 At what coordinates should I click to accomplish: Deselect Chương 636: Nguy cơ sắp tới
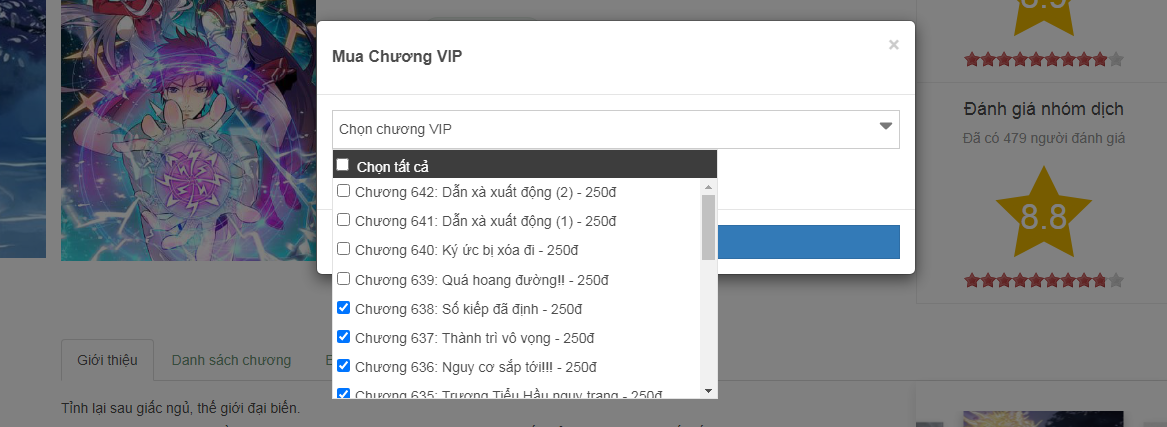tap(343, 365)
